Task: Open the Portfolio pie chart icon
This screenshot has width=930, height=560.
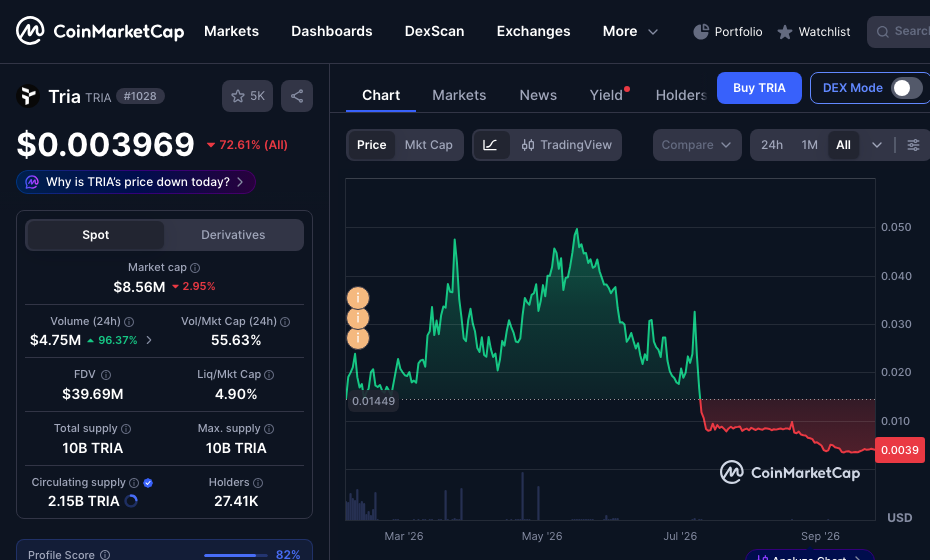Action: coord(700,31)
